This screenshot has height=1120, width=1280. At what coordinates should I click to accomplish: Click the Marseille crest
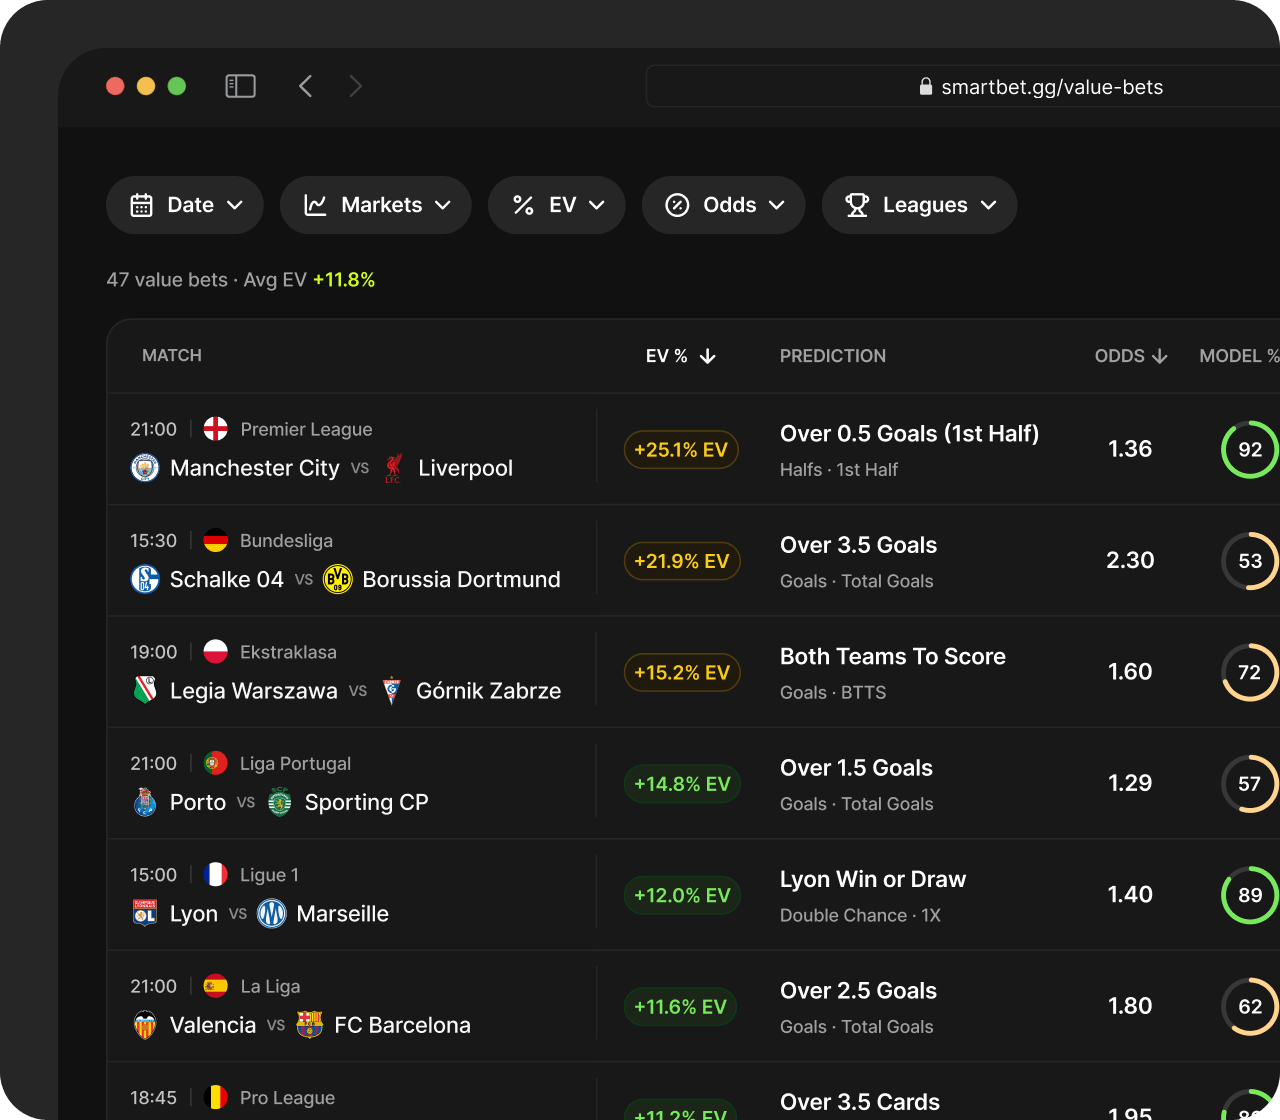coord(272,913)
